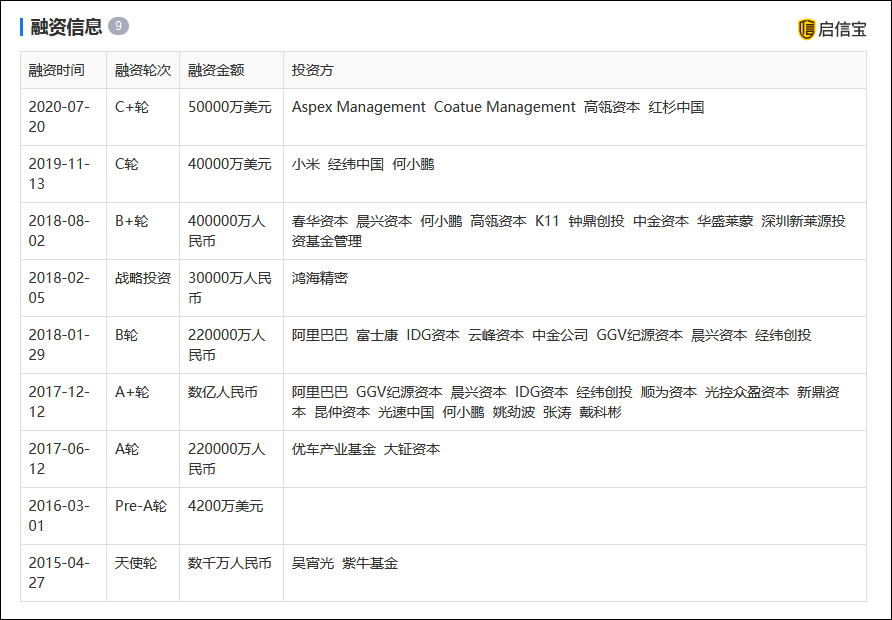
Task: Open investor 光速中国
Action: tap(406, 412)
